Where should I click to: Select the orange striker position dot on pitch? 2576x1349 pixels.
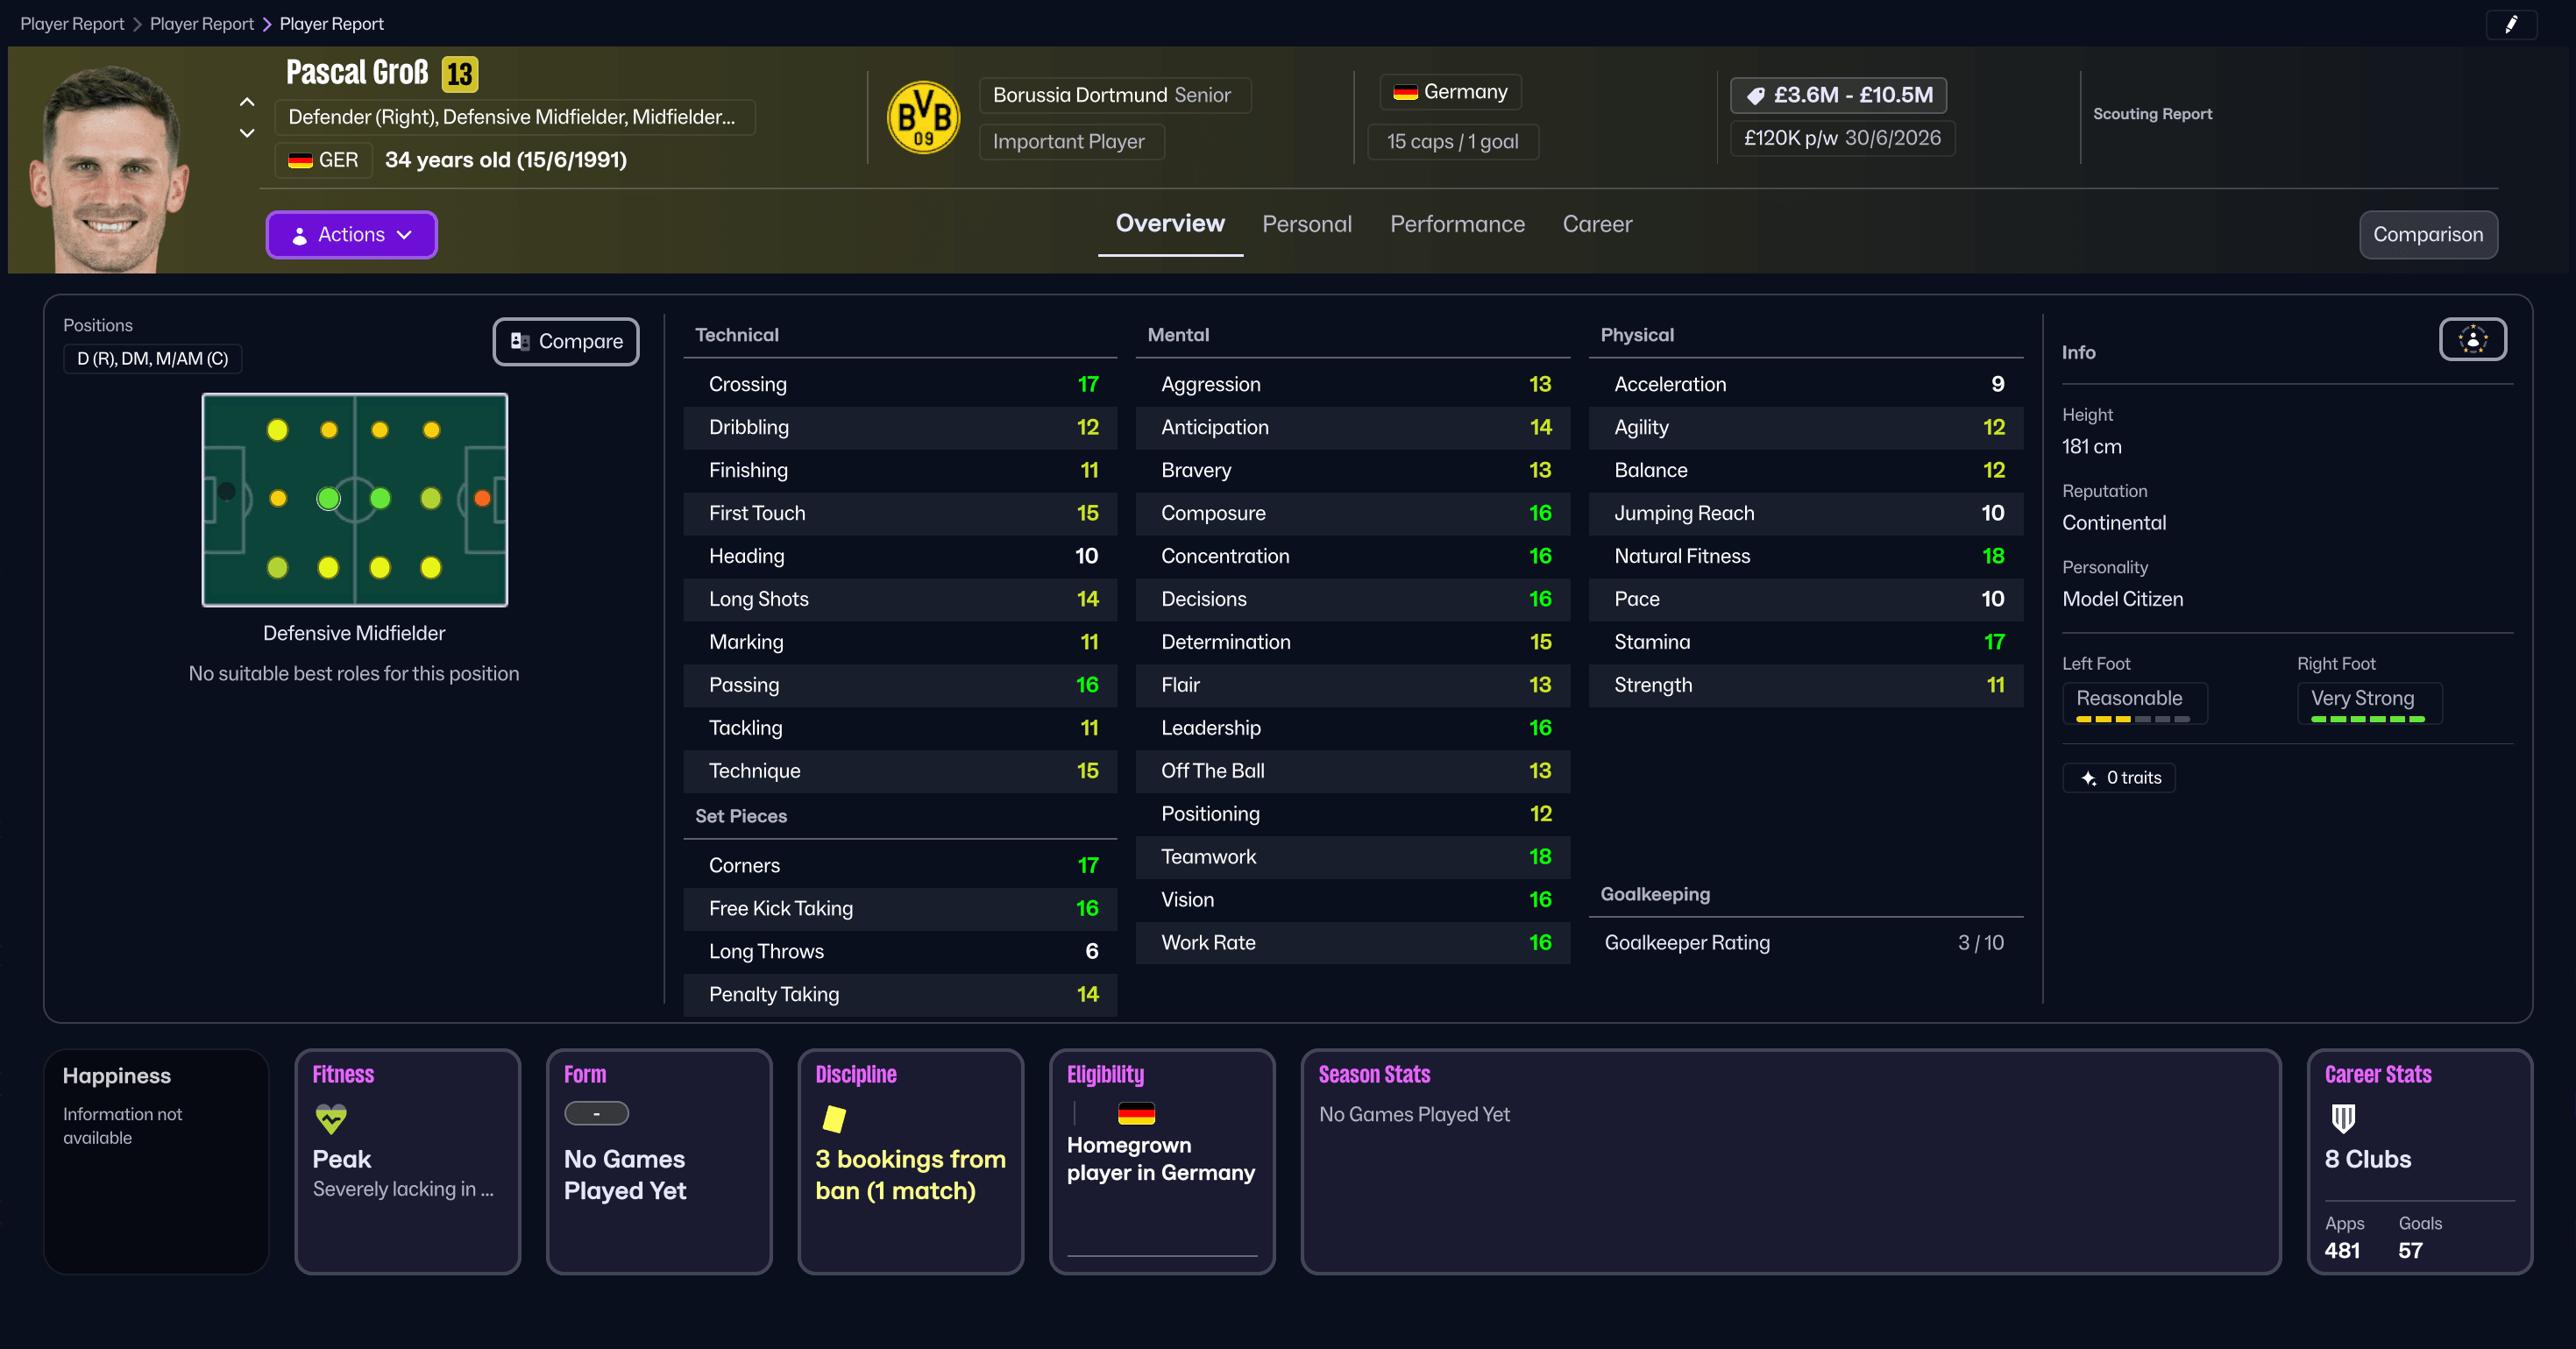point(482,498)
